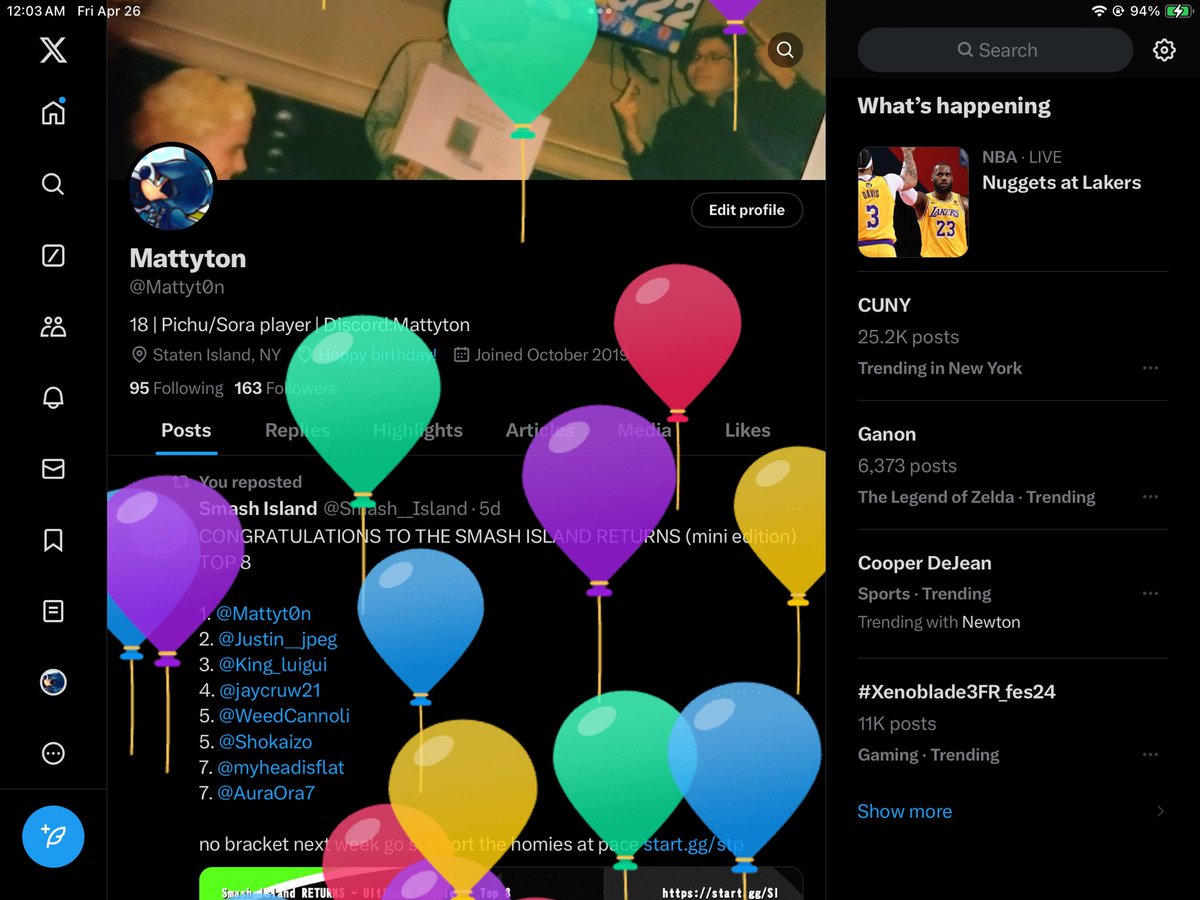
Task: Click Show more trends
Action: click(x=904, y=811)
